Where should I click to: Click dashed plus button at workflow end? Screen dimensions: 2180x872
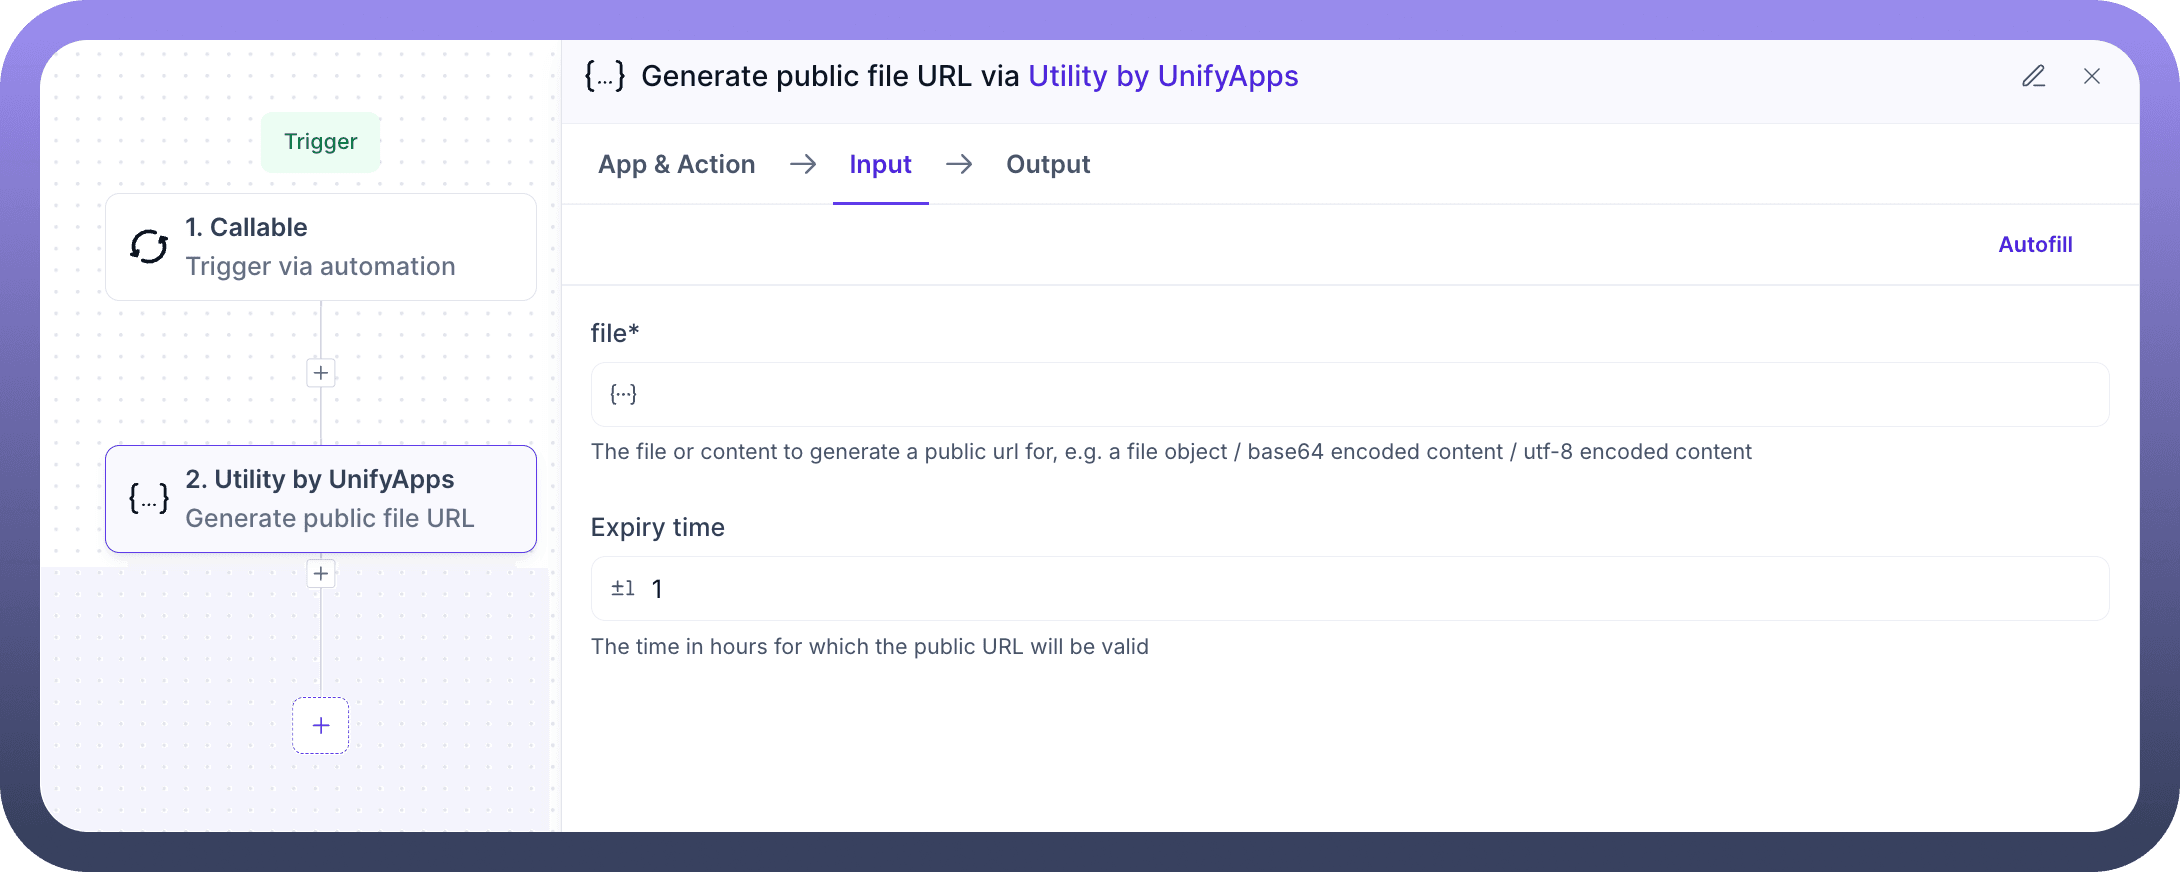click(320, 725)
